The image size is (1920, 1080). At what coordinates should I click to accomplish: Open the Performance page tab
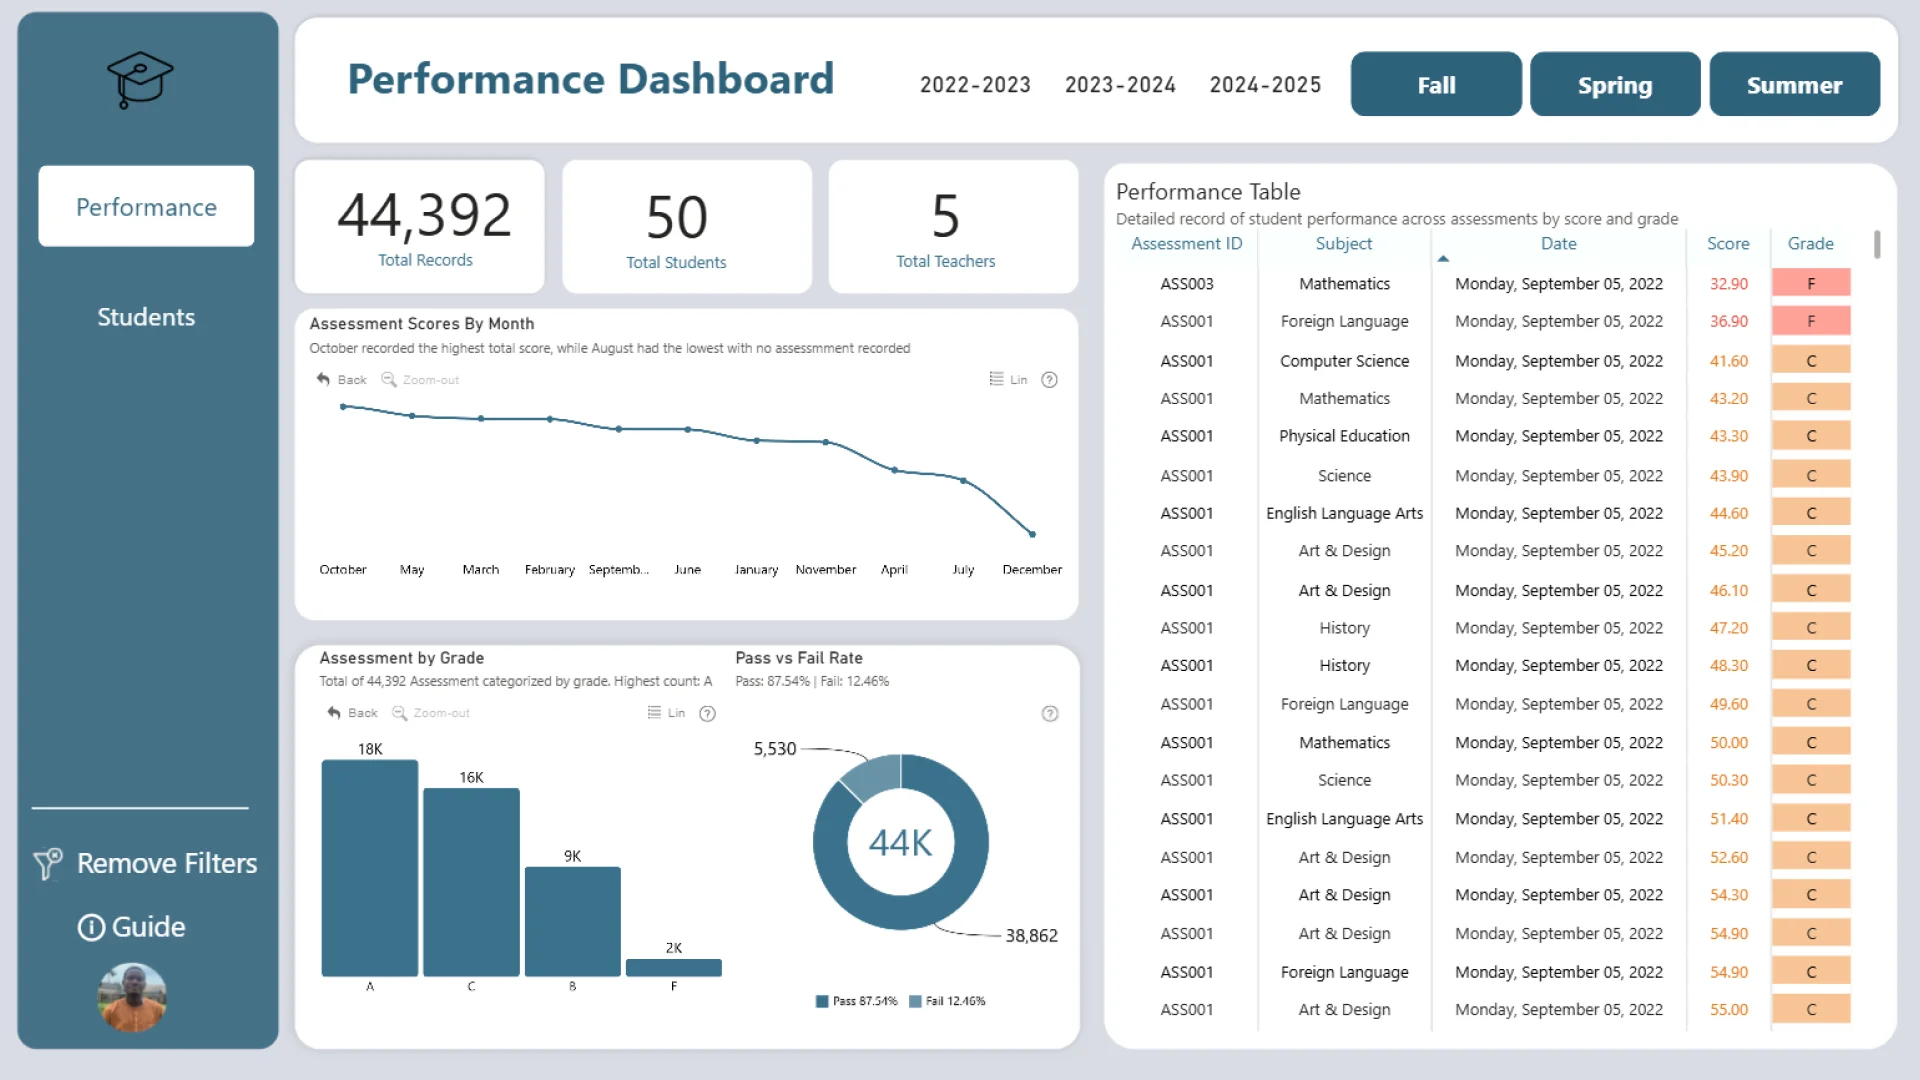[146, 207]
